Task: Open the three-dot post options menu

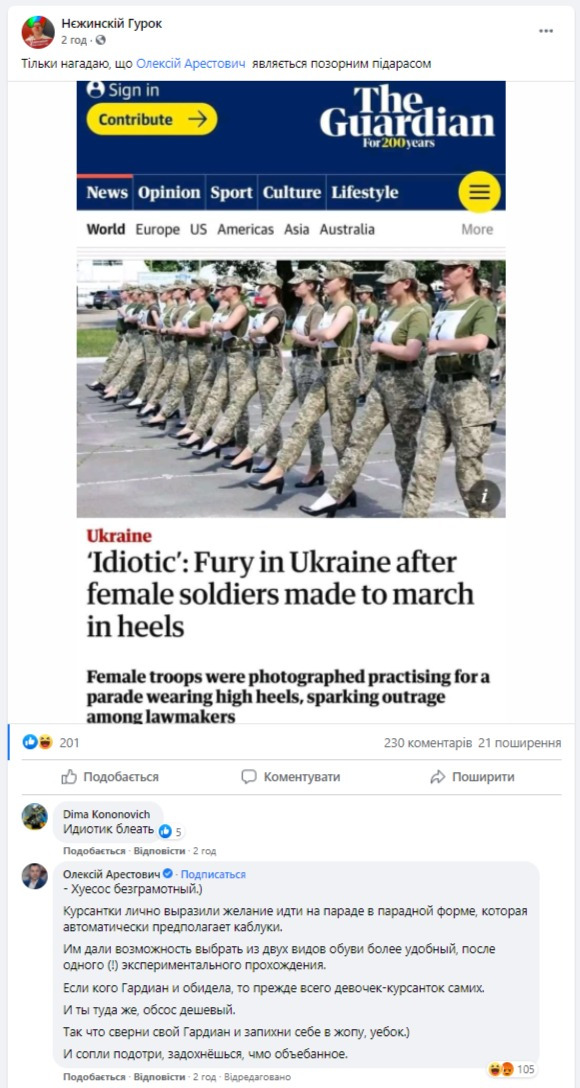Action: [546, 31]
